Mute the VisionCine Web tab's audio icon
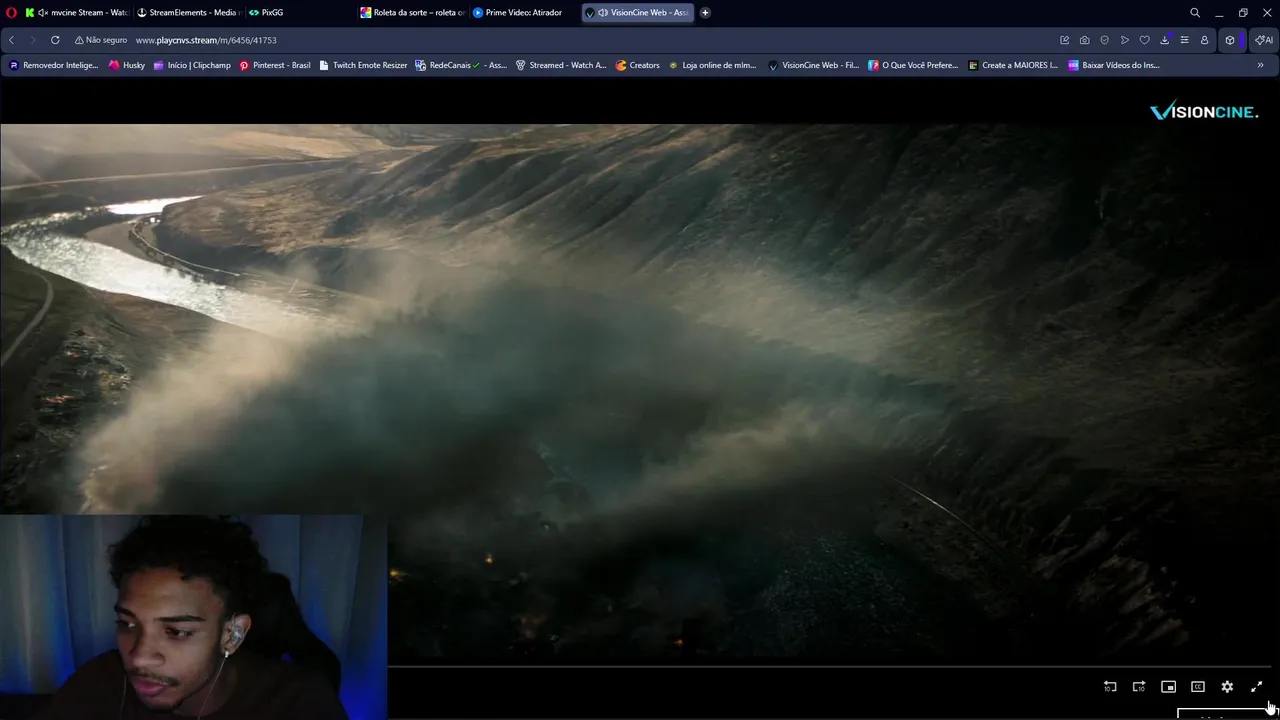 (x=603, y=12)
